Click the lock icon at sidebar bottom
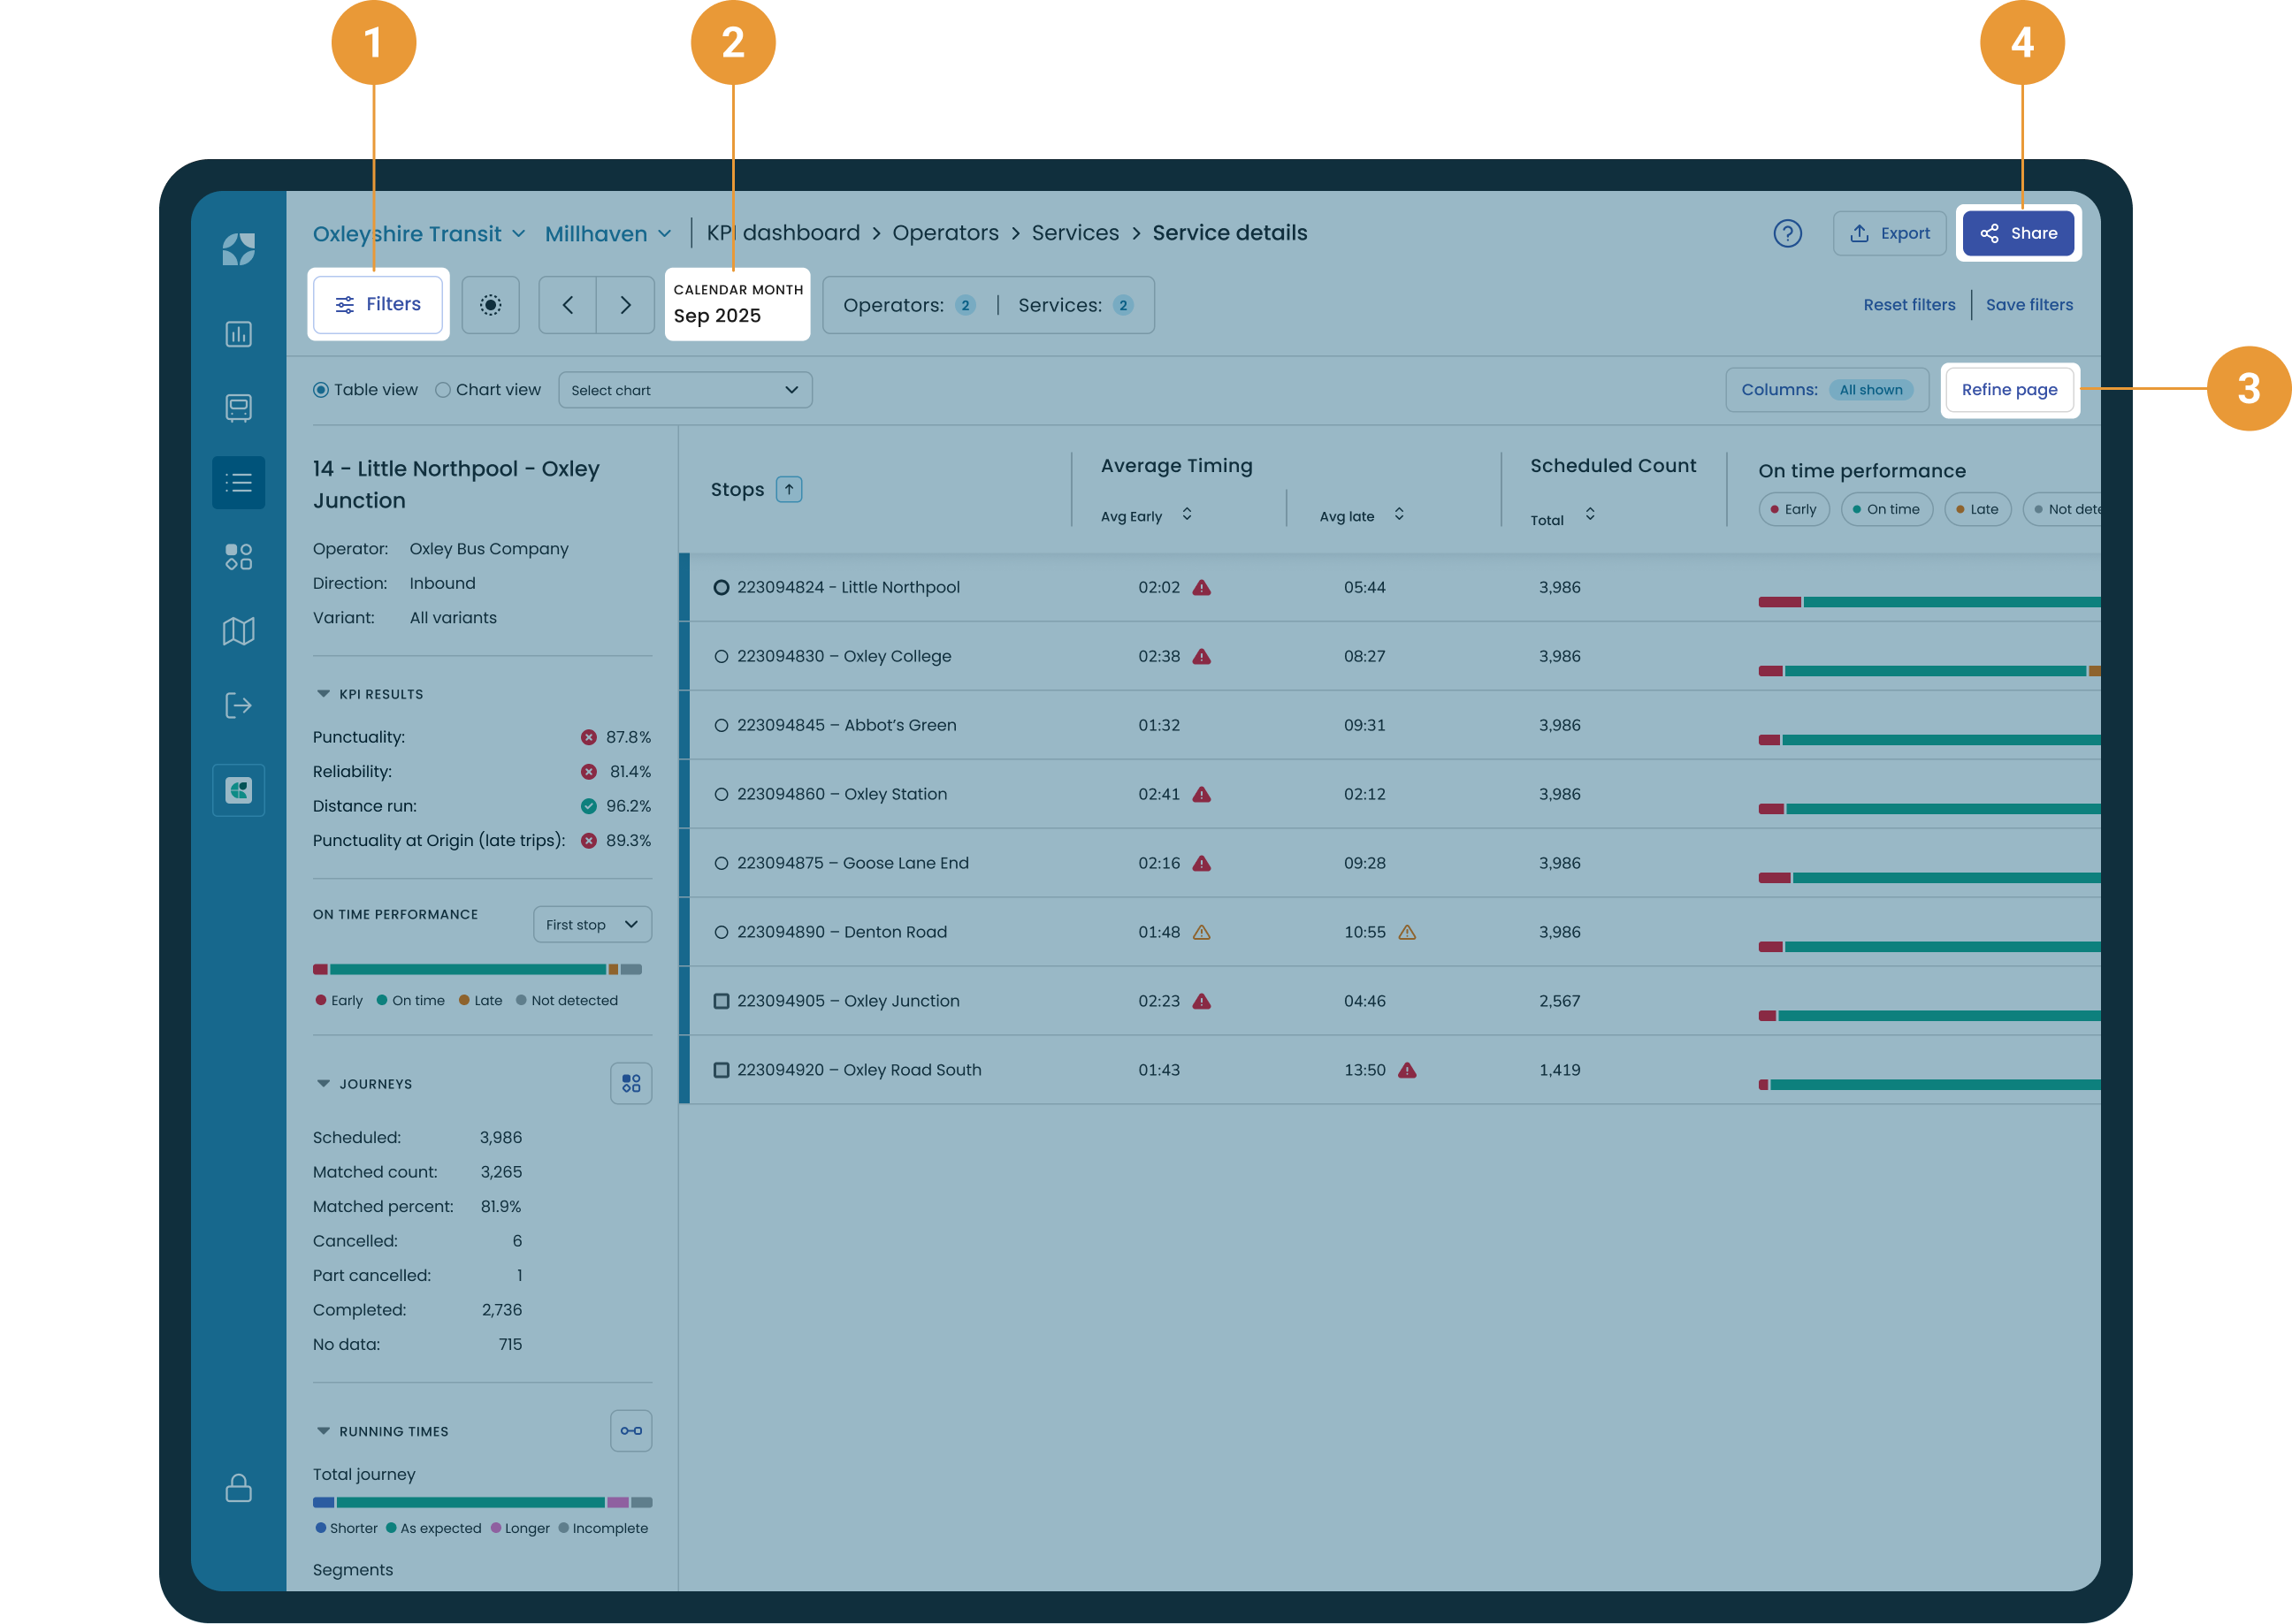The image size is (2292, 1624). point(238,1487)
